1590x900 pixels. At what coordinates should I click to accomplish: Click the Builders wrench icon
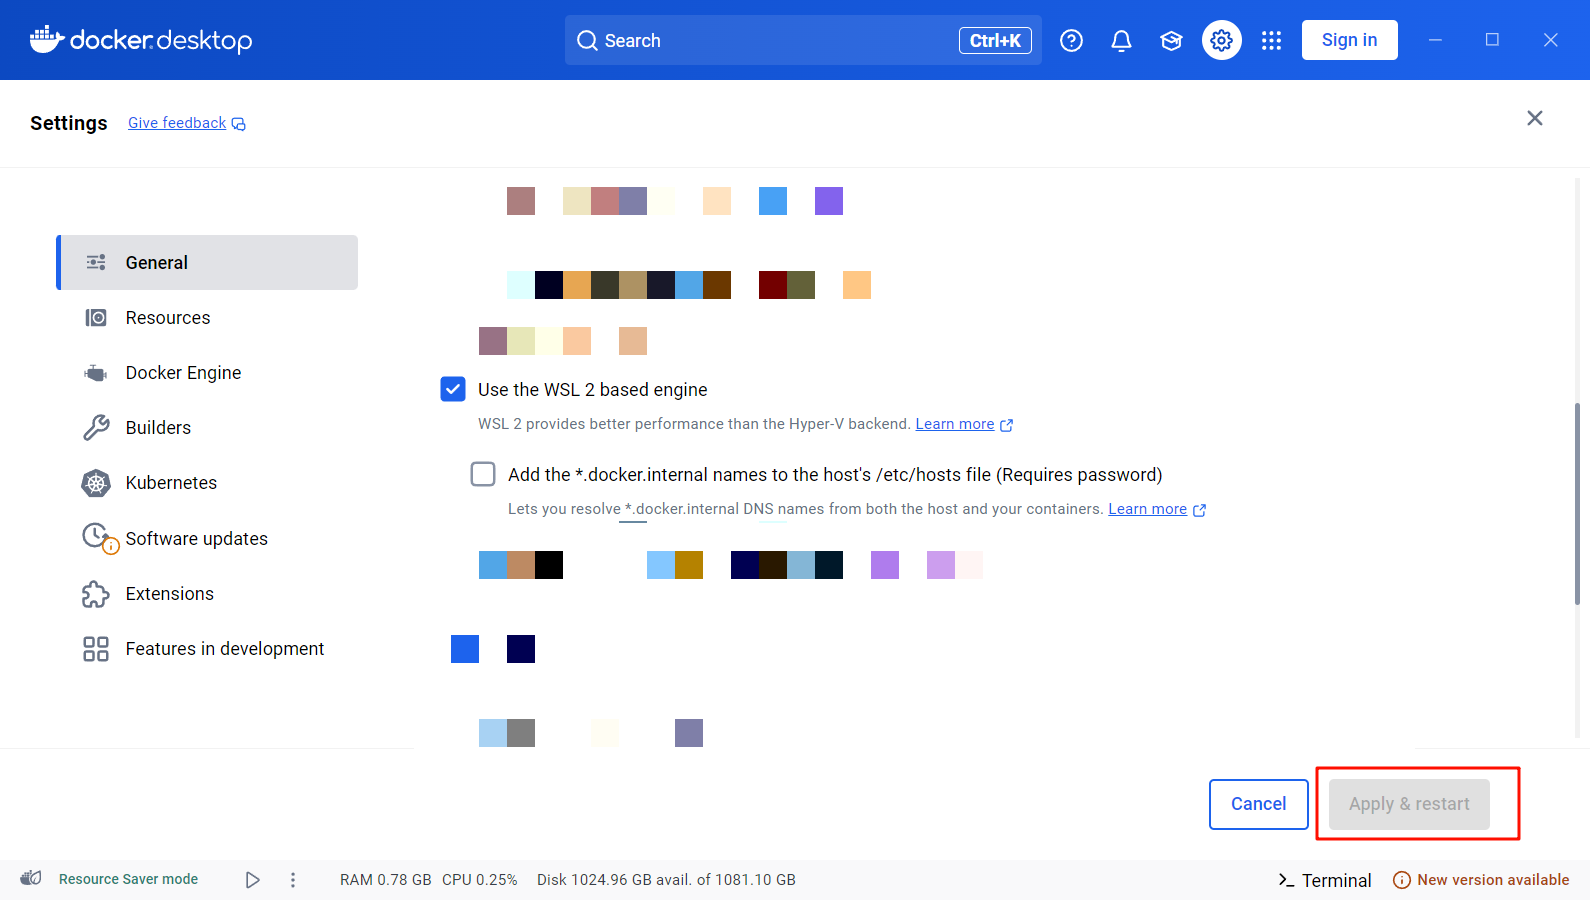96,428
